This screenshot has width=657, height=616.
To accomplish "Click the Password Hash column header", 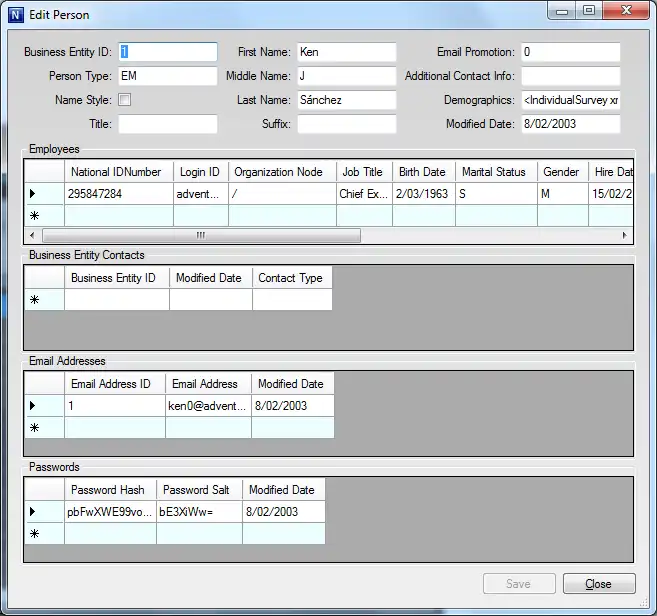I will coord(110,490).
